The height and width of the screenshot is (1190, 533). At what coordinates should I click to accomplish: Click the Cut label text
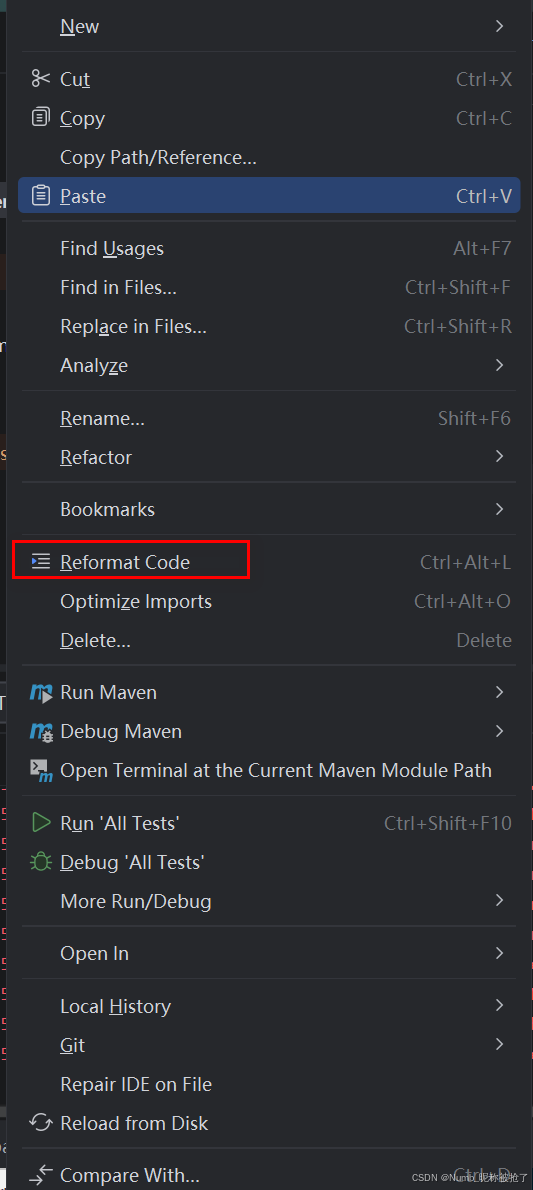click(x=74, y=79)
